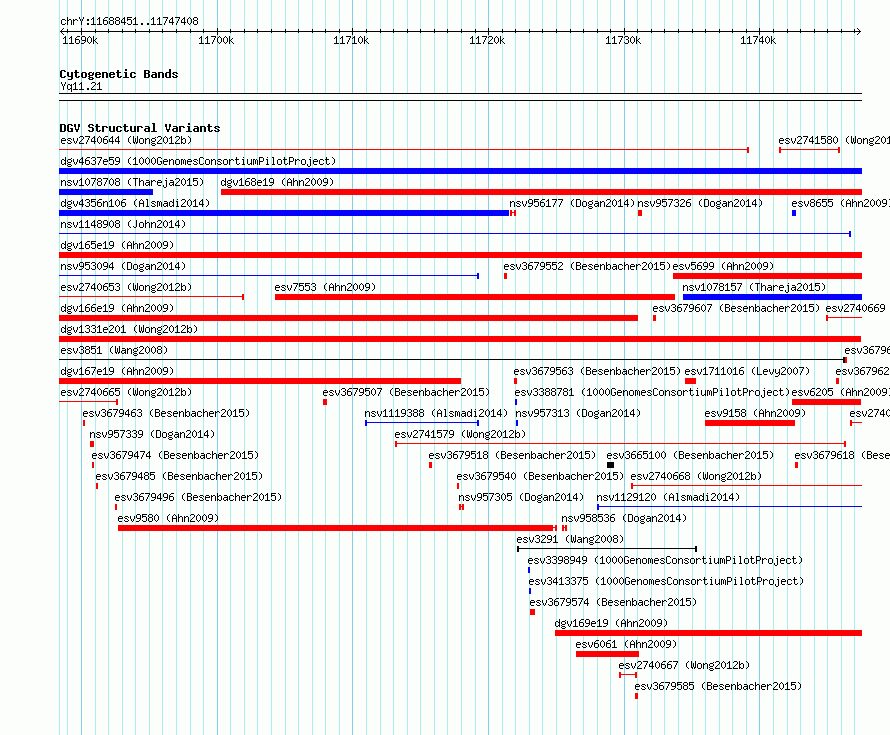Click dgv167e19 (Ahn2009) label
Viewport: 890px width, 735px height.
point(117,371)
